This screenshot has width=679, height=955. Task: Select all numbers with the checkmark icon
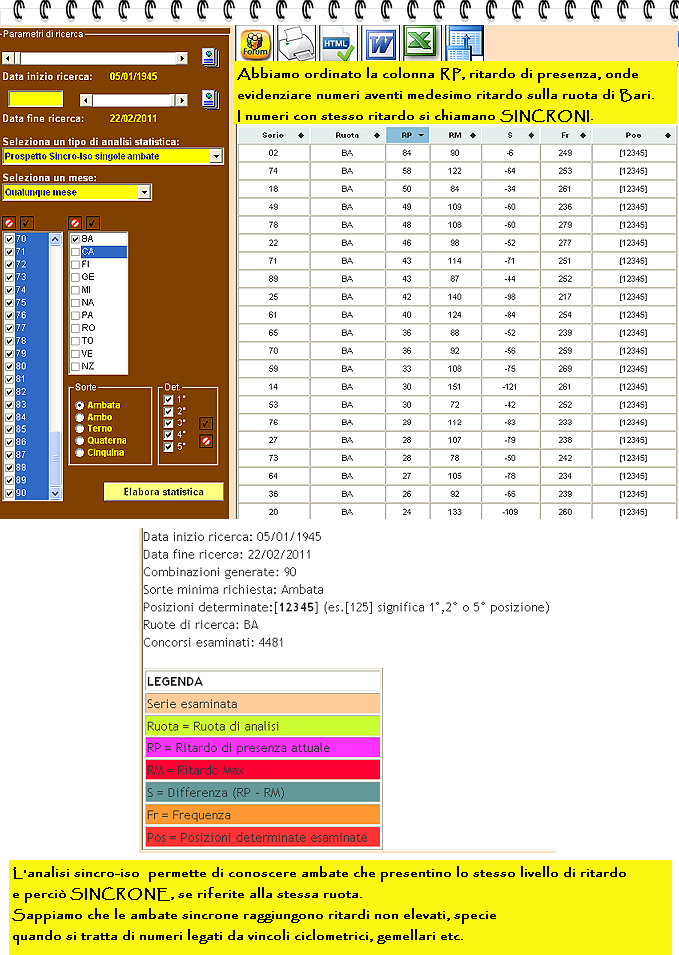click(x=27, y=222)
